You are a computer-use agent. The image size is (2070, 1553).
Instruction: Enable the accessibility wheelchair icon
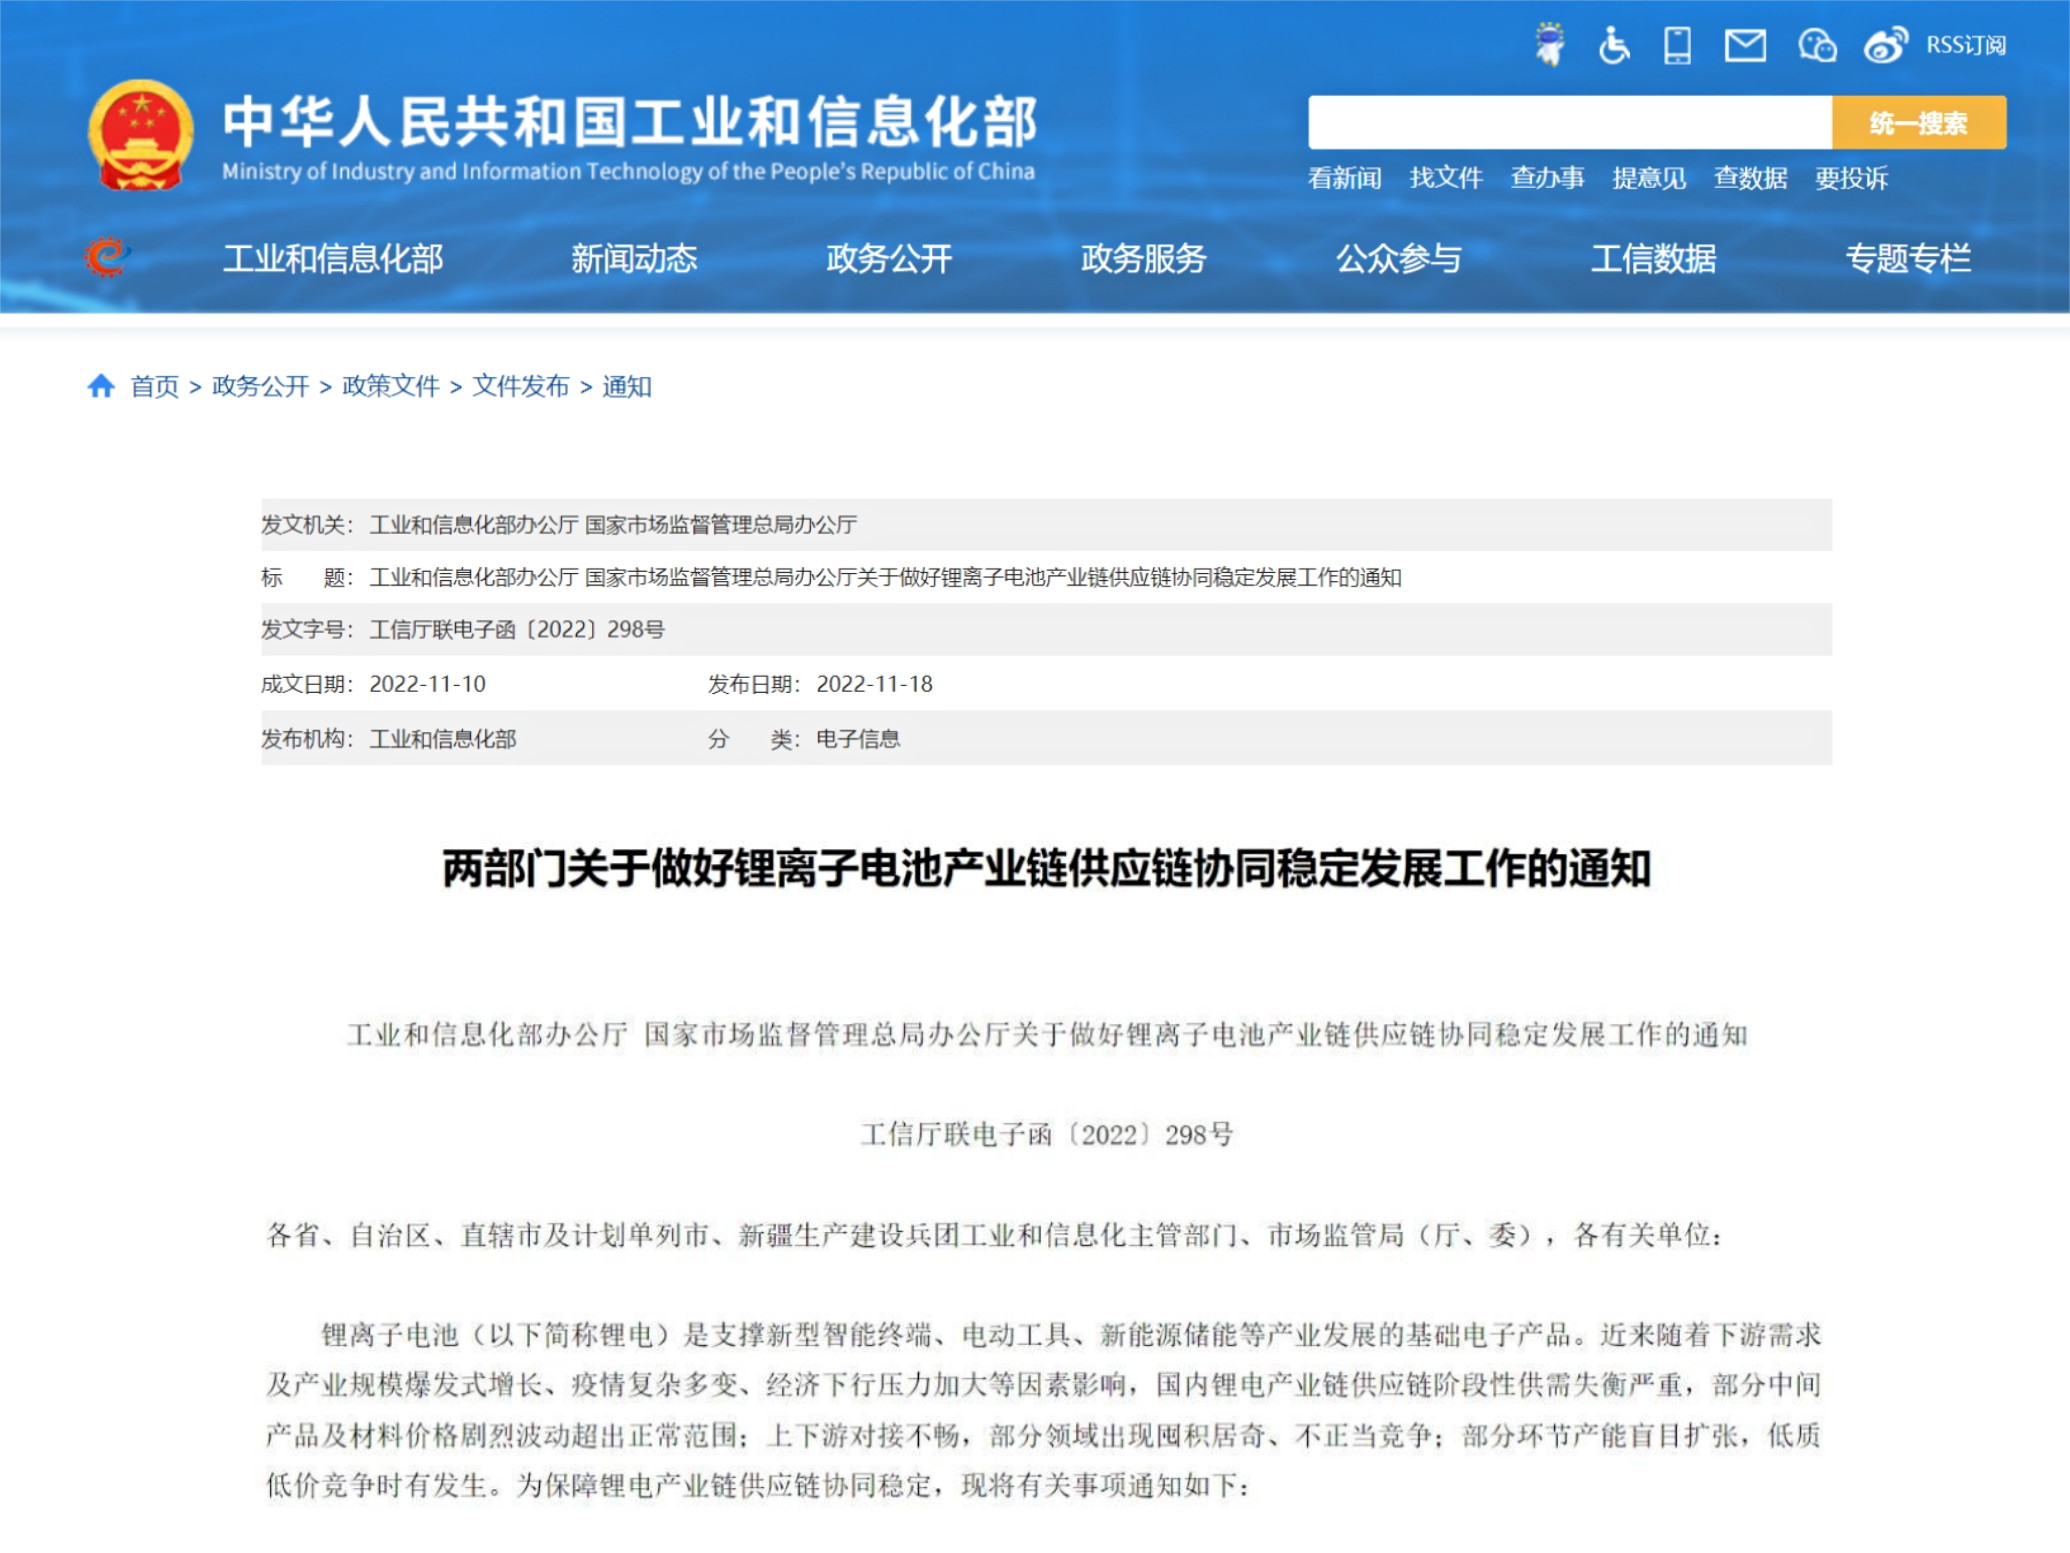(1614, 45)
